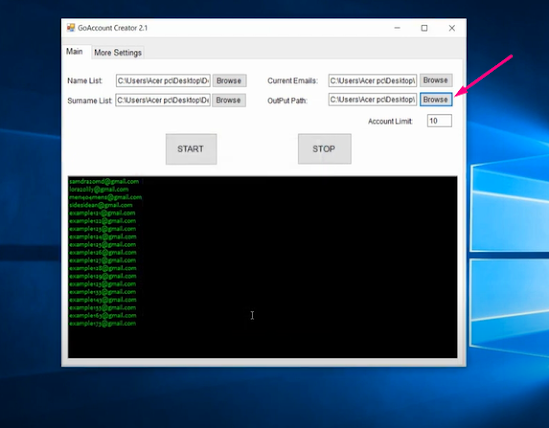Image resolution: width=549 pixels, height=428 pixels.
Task: Click the GoAccount Creator app icon in title bar
Action: coord(71,28)
